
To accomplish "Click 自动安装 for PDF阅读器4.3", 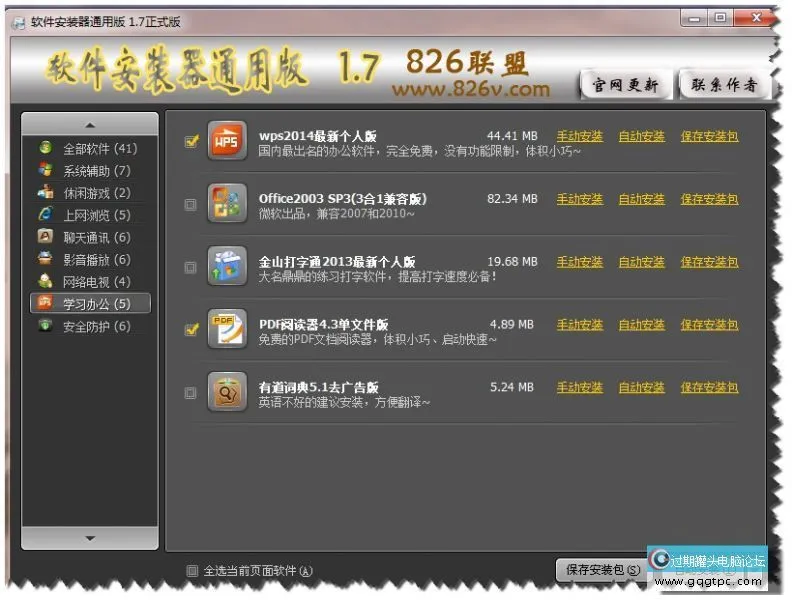I will tap(641, 325).
